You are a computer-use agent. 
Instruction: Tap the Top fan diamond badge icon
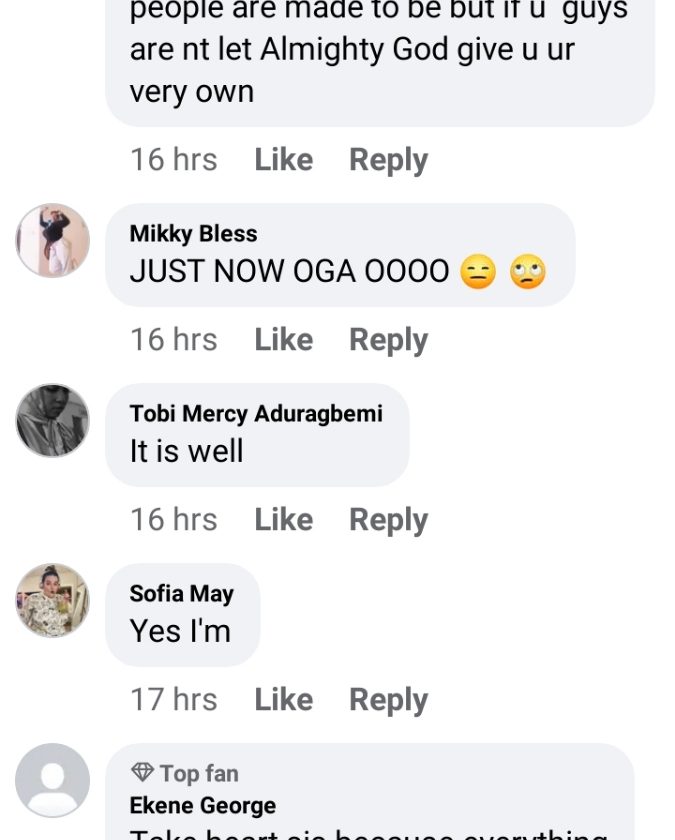[x=142, y=773]
